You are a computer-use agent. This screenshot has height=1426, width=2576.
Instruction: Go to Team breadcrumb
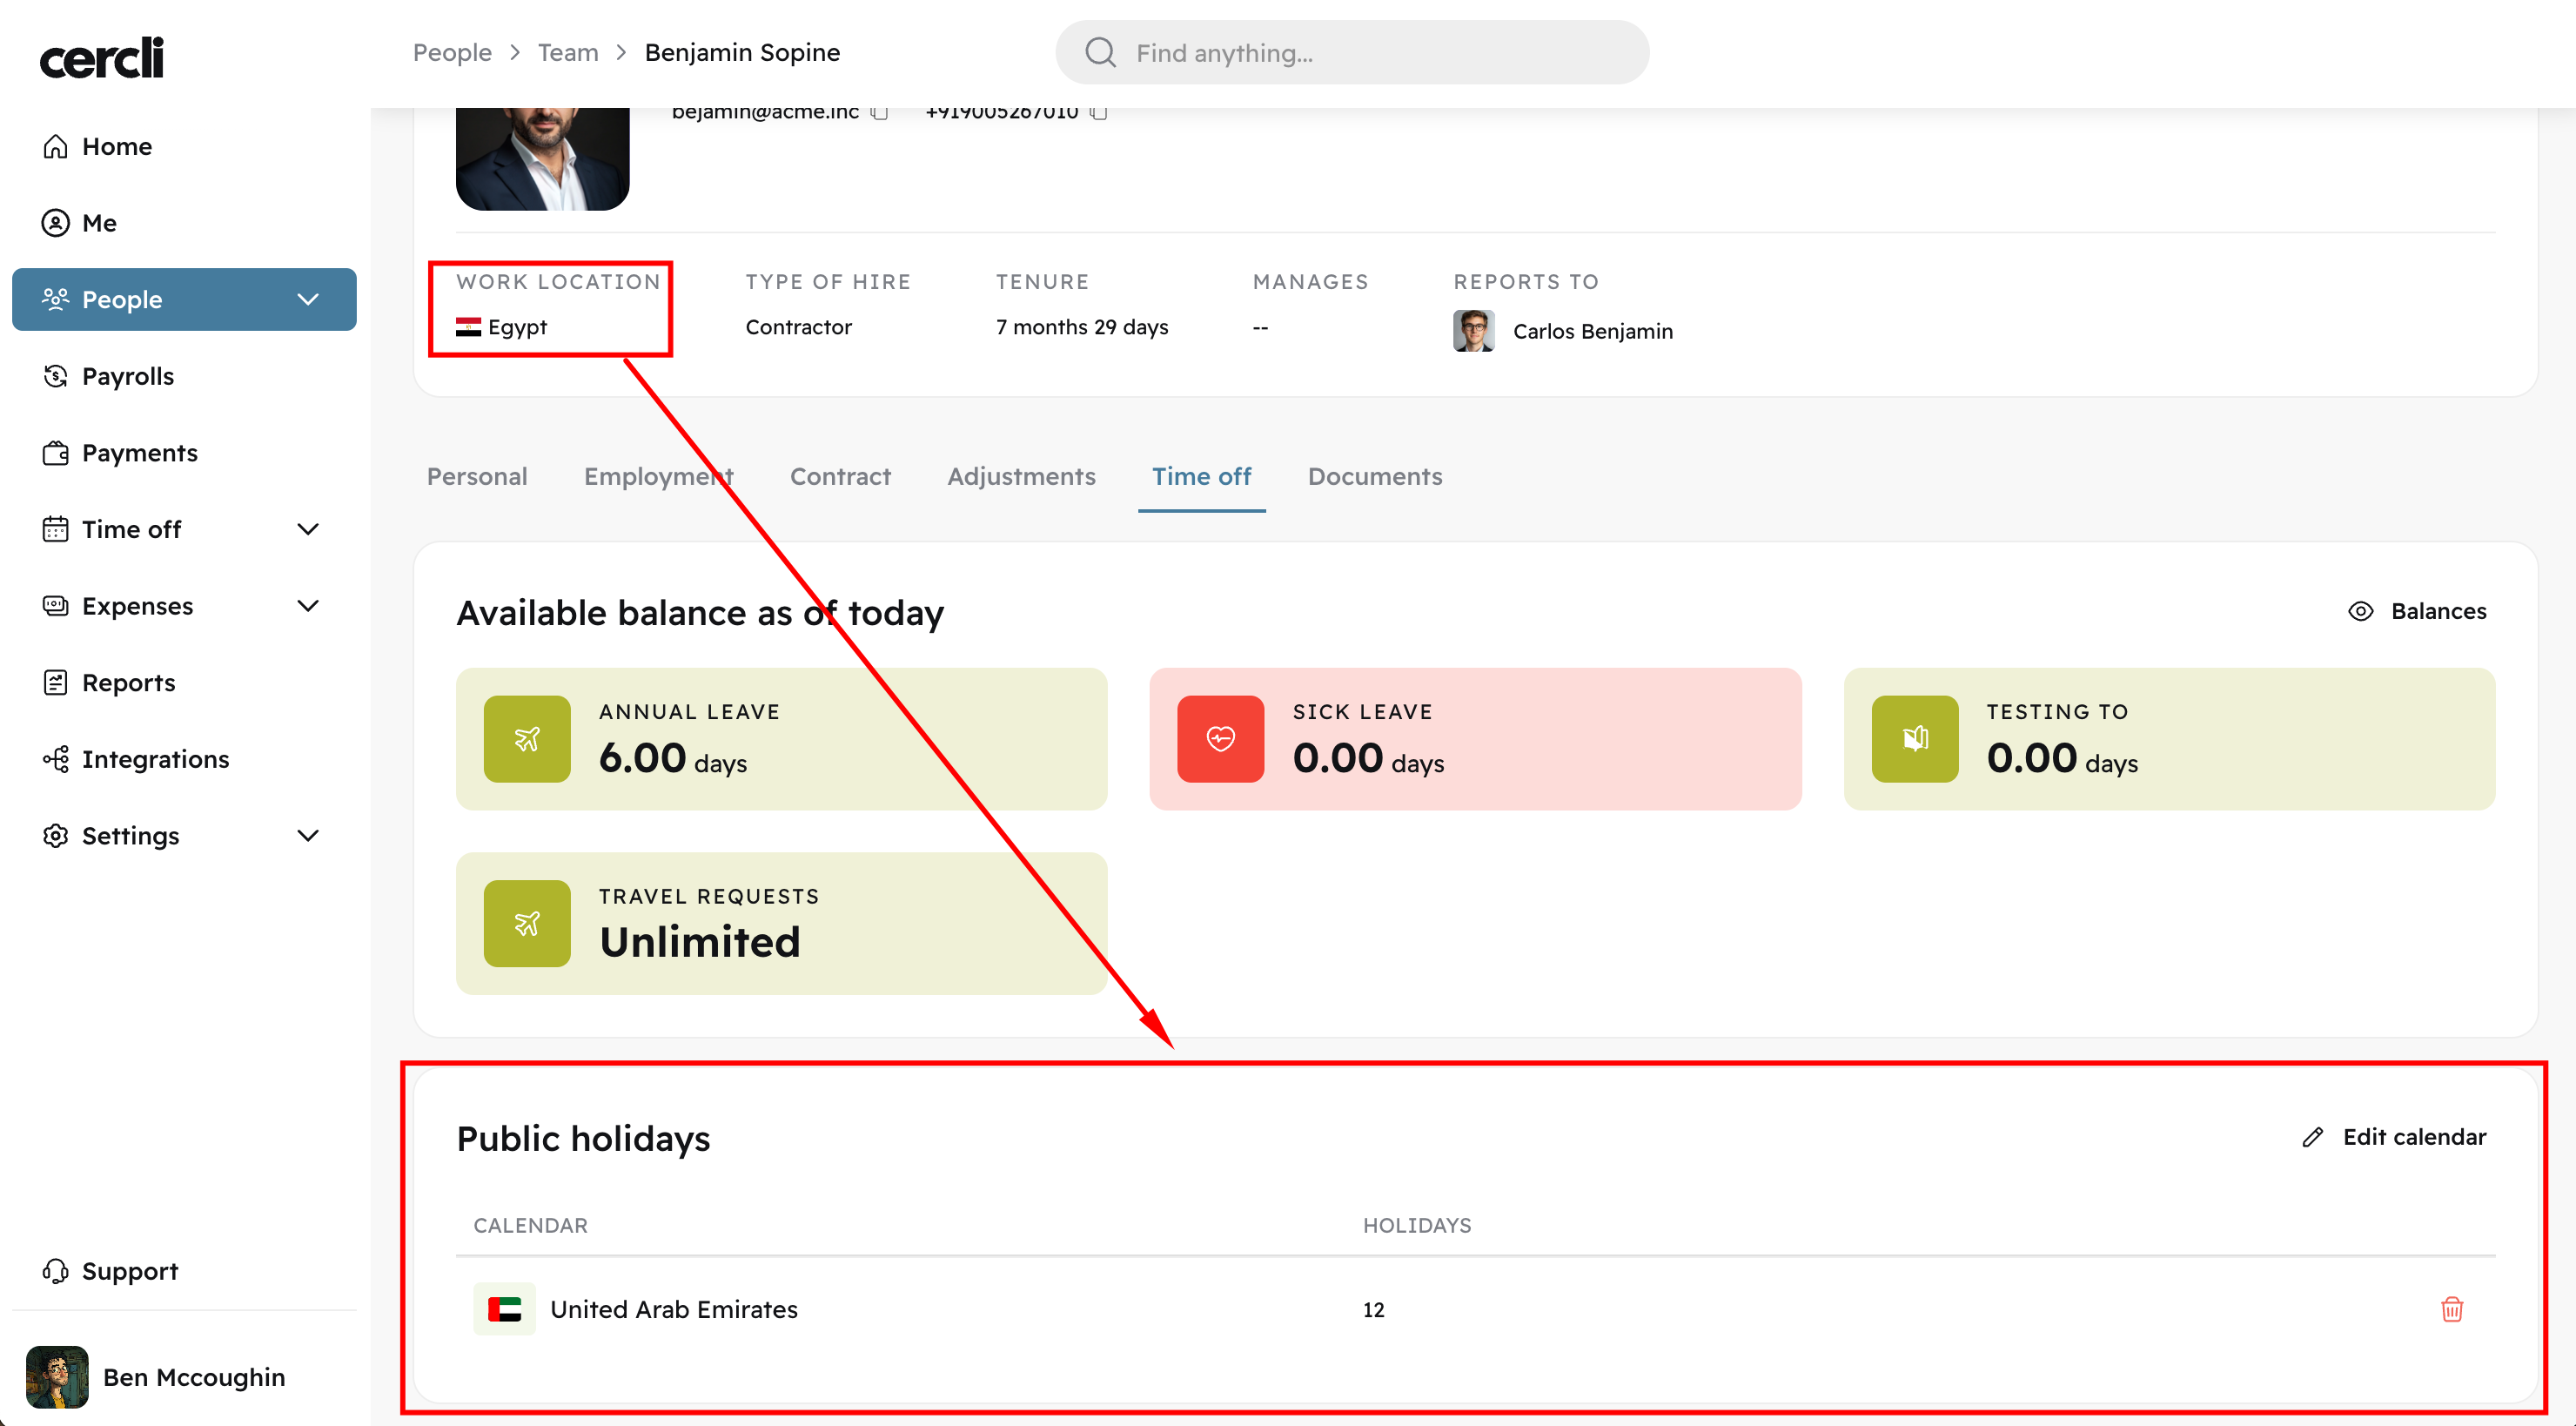point(568,52)
